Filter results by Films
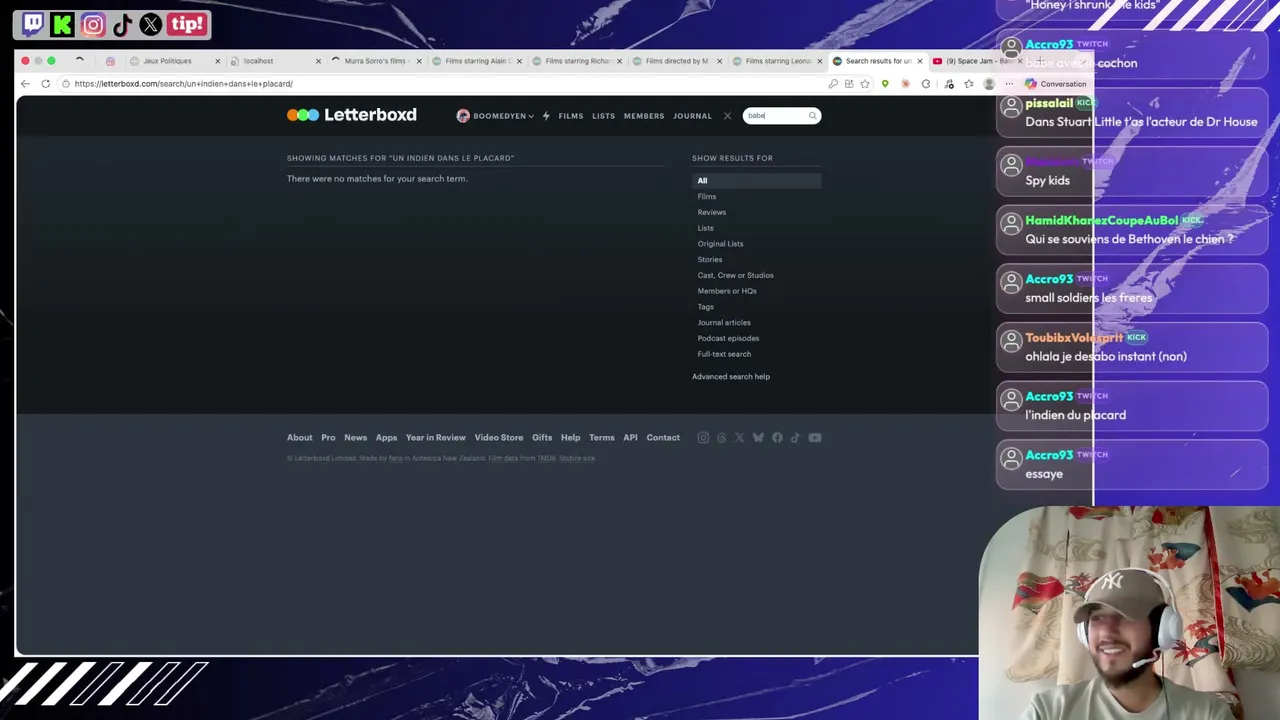1280x720 pixels. click(x=707, y=197)
